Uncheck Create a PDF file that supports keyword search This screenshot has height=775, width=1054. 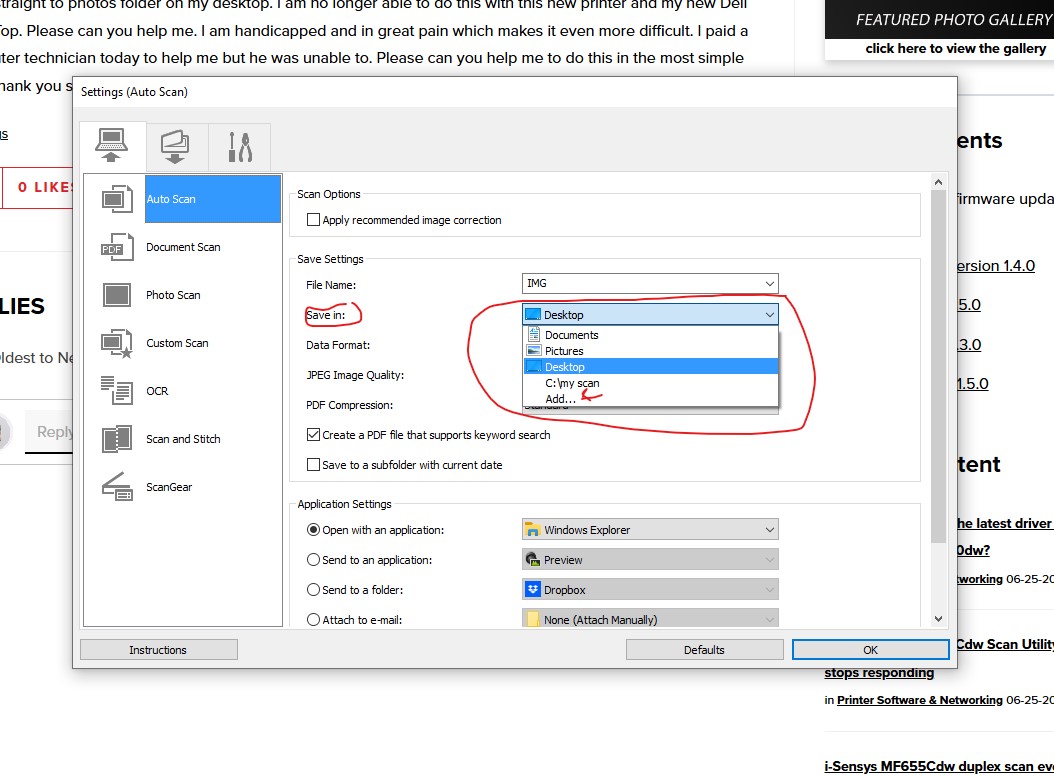pyautogui.click(x=315, y=434)
